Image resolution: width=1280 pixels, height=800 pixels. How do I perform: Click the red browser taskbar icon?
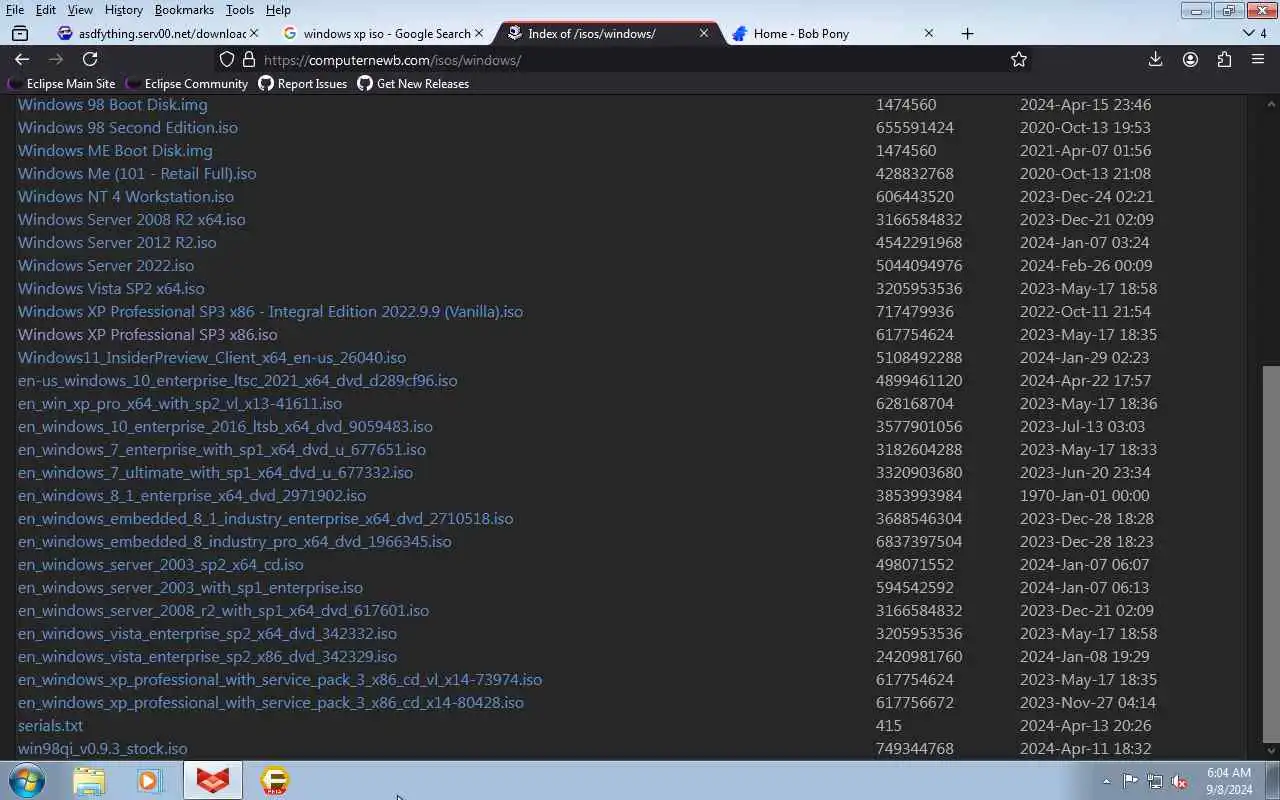click(212, 780)
